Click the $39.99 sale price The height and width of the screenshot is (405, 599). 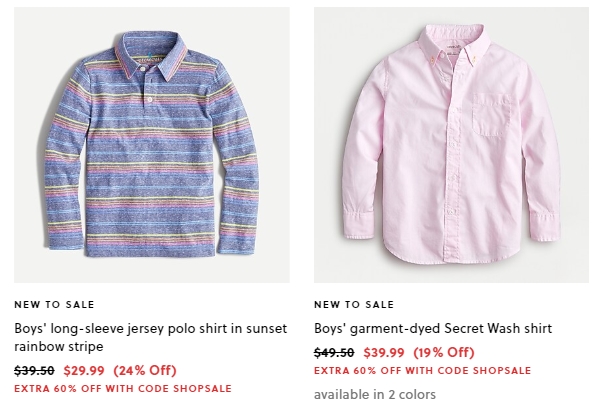(x=384, y=352)
